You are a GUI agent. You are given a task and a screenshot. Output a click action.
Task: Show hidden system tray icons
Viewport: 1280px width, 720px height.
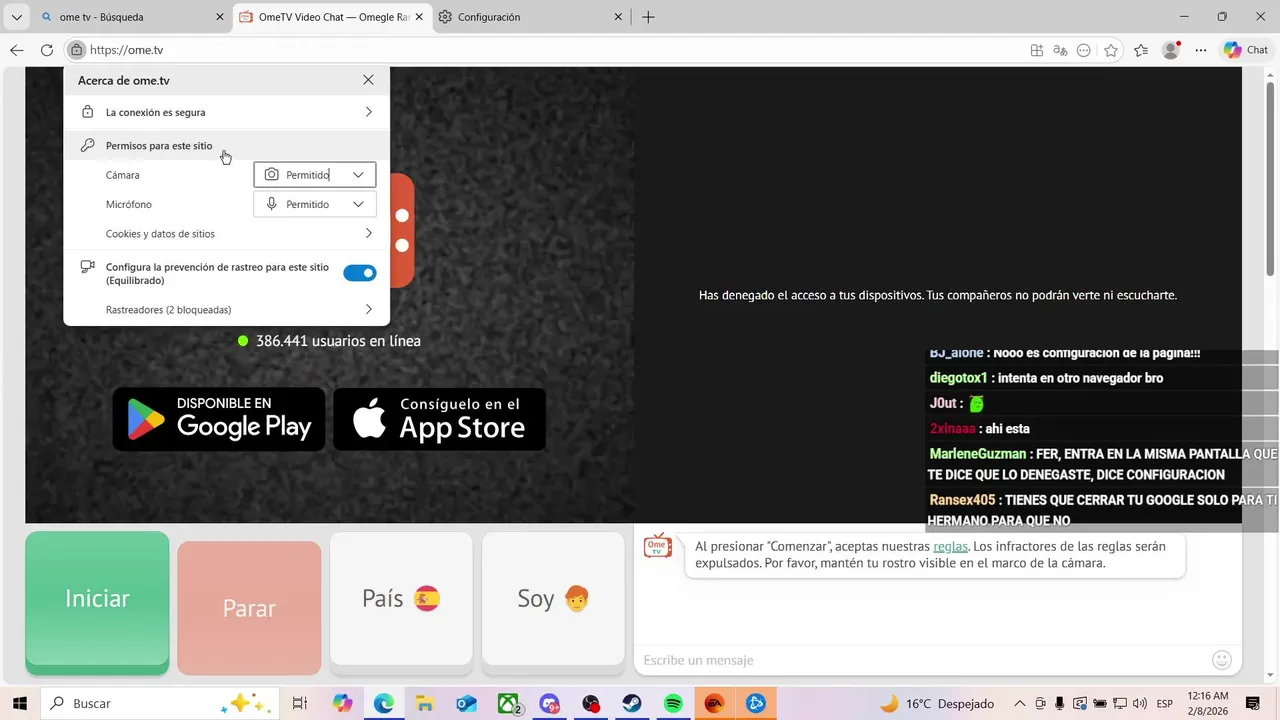coord(1019,704)
